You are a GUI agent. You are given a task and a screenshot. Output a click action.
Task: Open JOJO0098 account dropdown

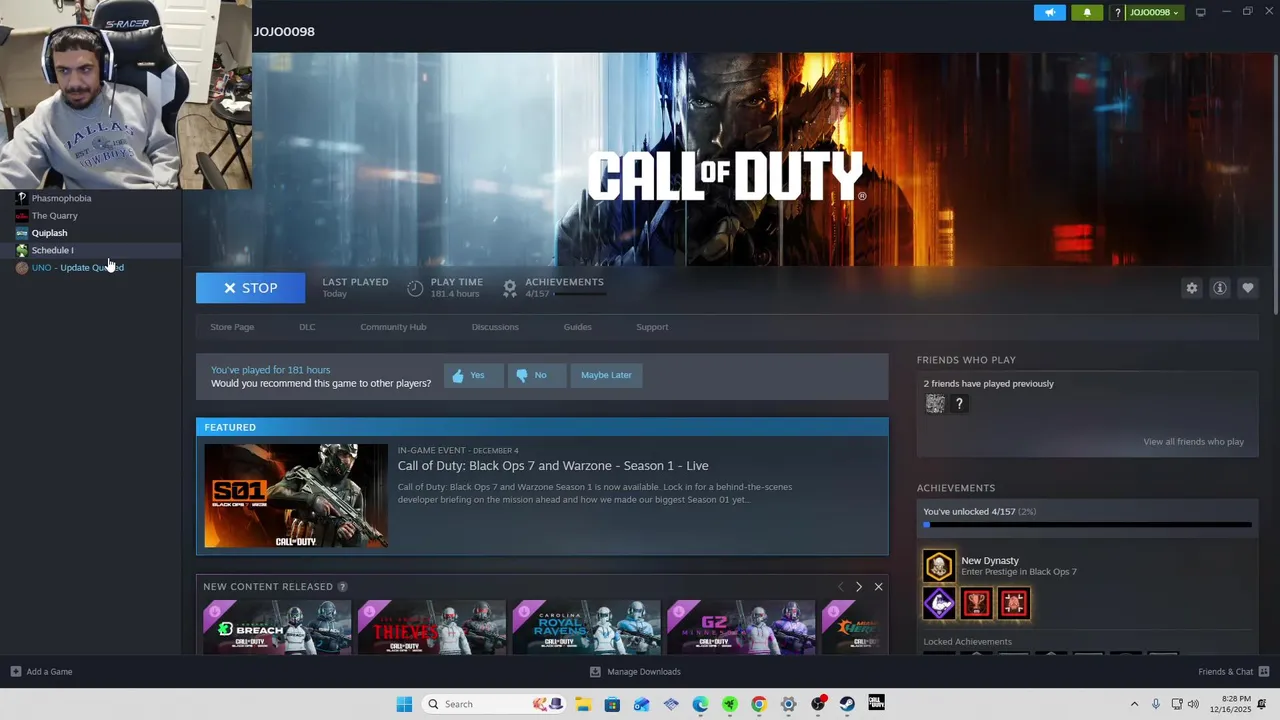pos(1154,12)
